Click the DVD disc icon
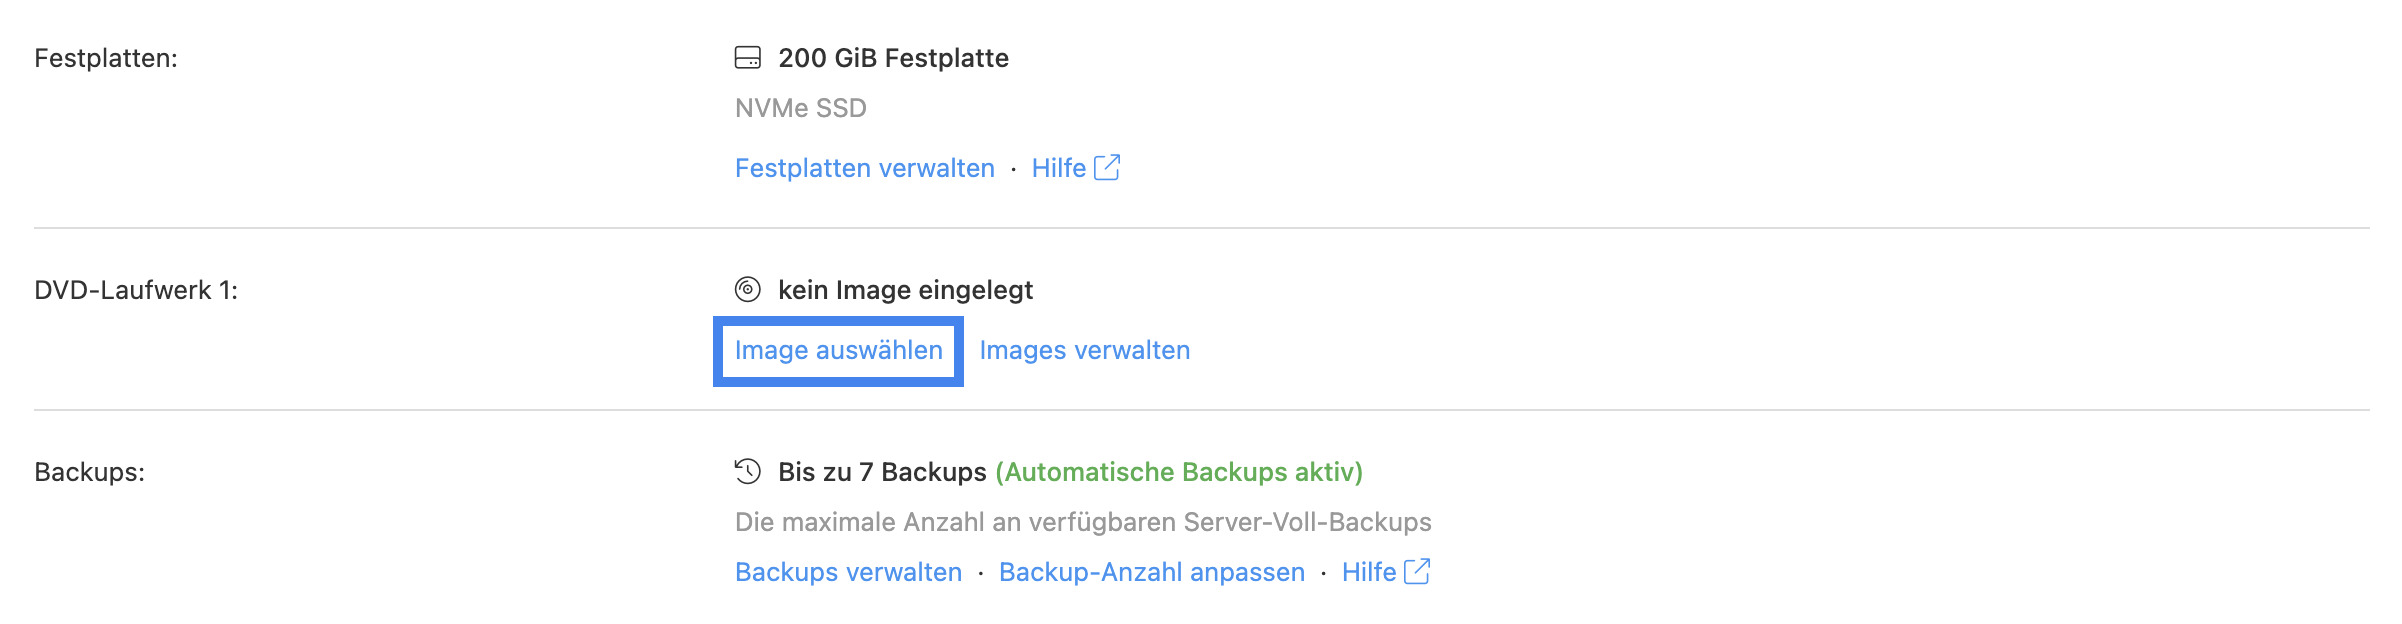2402x624 pixels. pyautogui.click(x=747, y=290)
